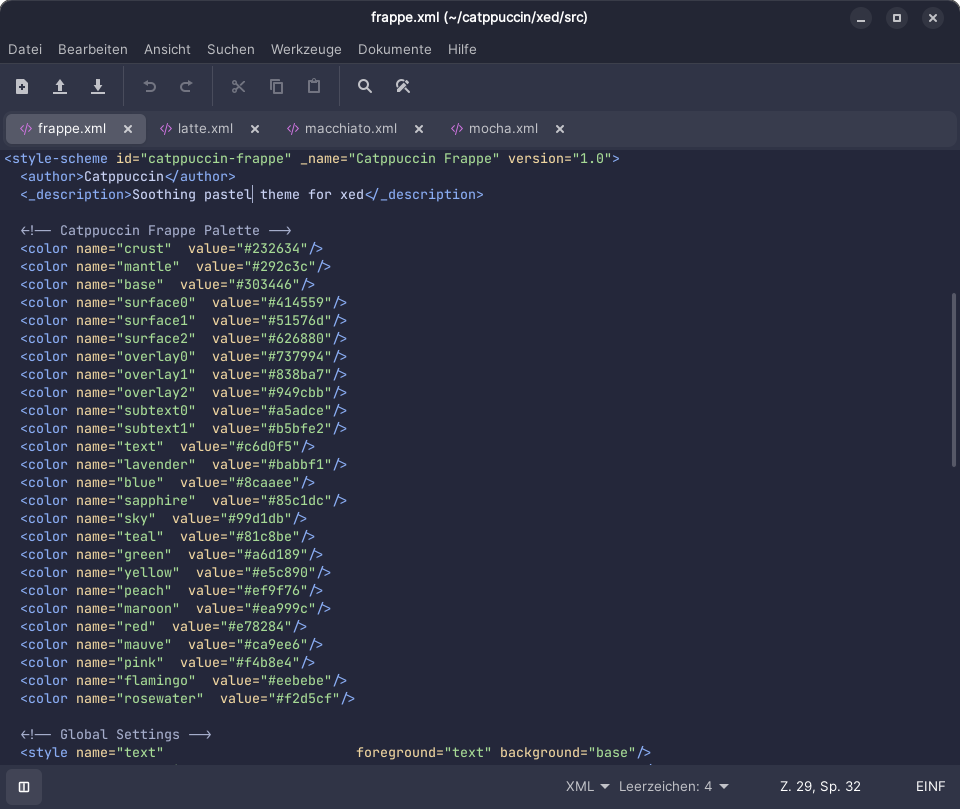Close the macchiato.xml tab

(419, 129)
